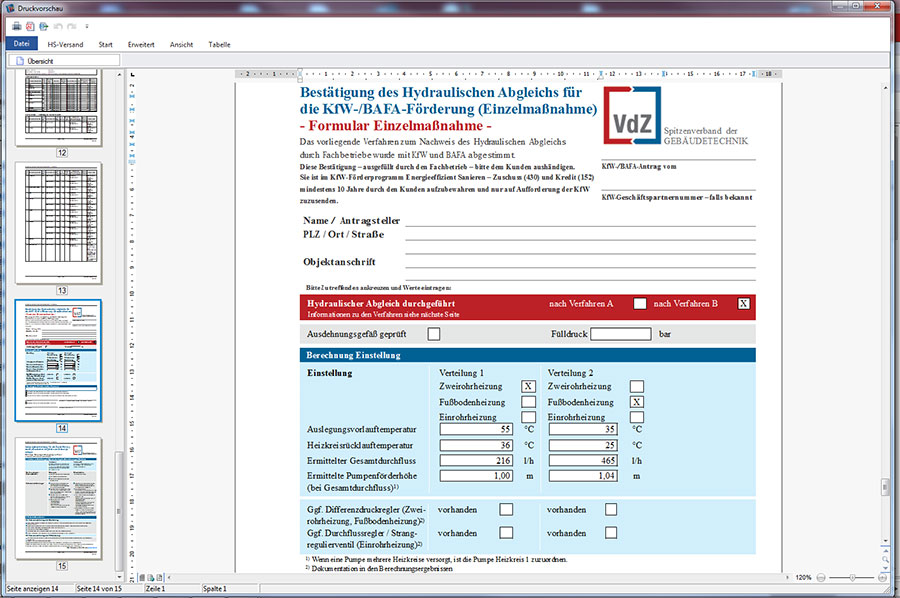Select the page 15 thumbnail
This screenshot has height=598, width=900.
coord(59,498)
